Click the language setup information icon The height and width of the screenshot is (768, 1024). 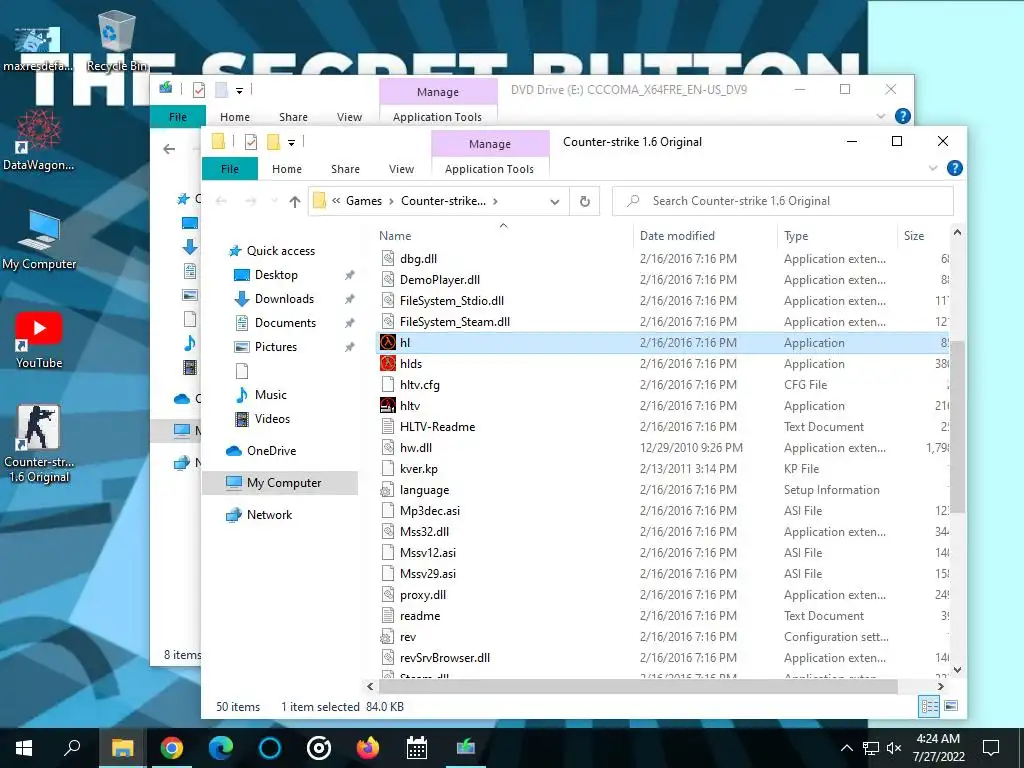(x=388, y=489)
